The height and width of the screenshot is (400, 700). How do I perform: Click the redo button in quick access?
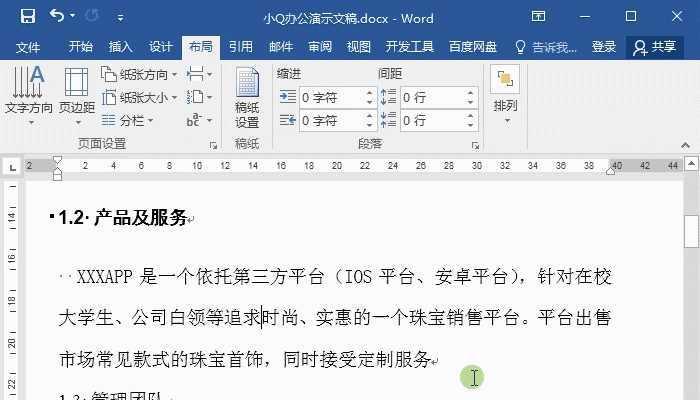[92, 16]
